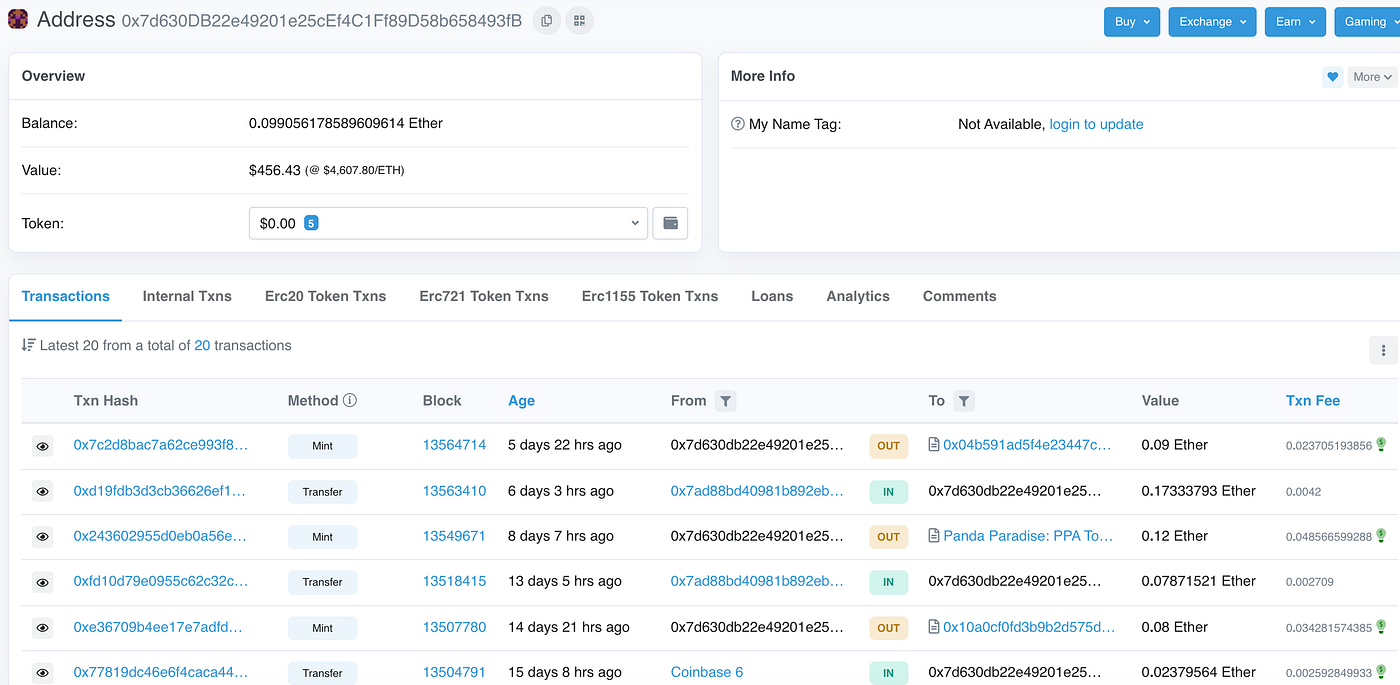The width and height of the screenshot is (1400, 685).
Task: Open transaction hash 0x243602955d0eb0a56e
Action: point(160,536)
